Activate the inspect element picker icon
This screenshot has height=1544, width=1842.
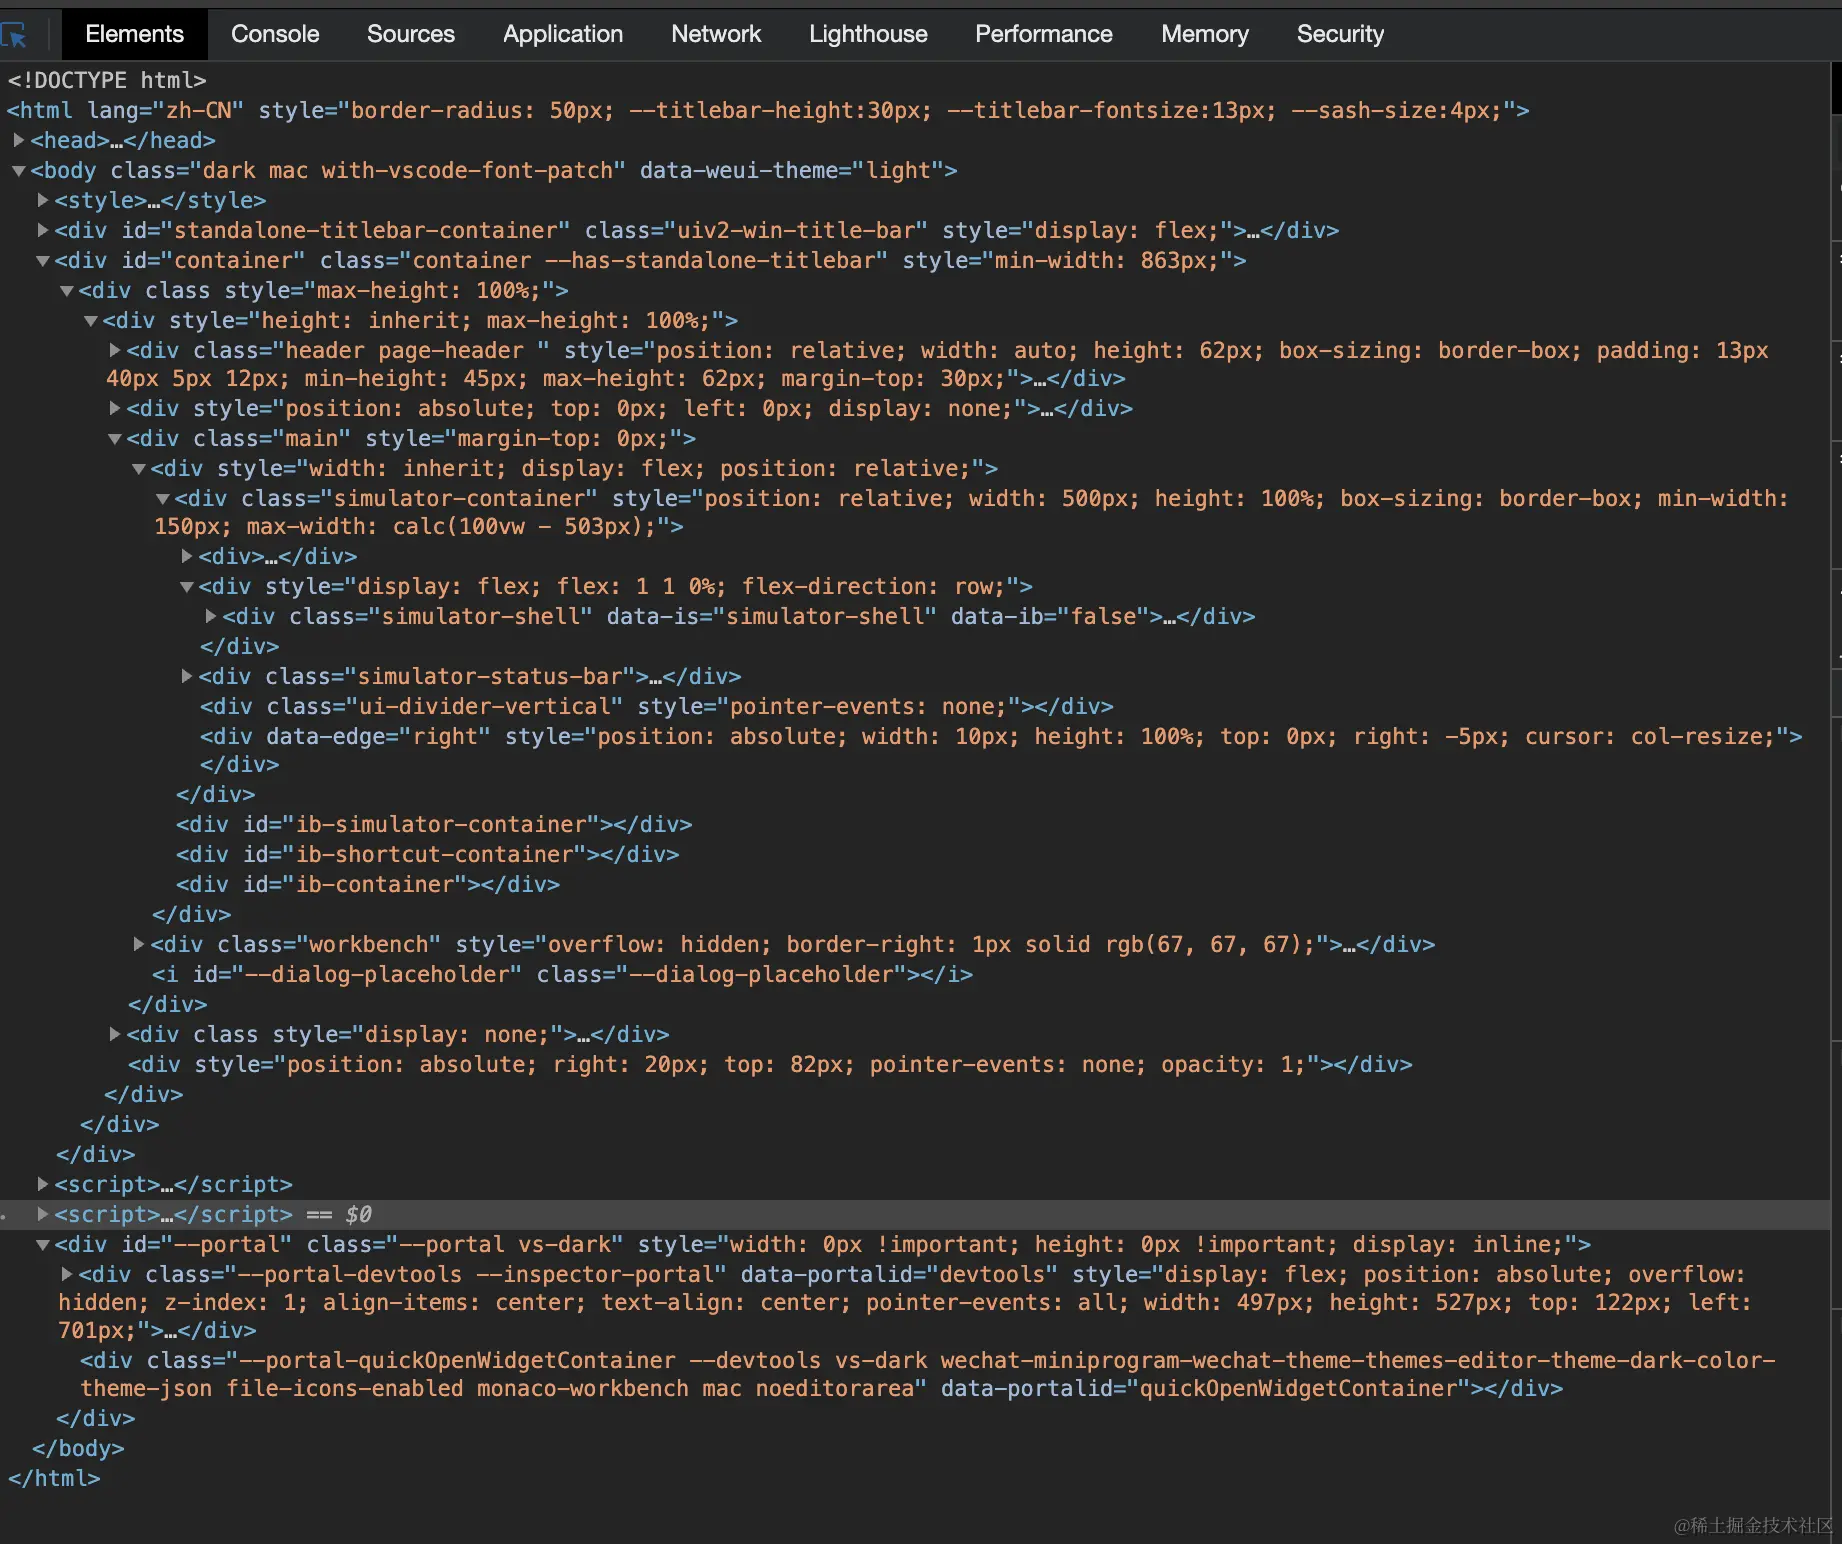pos(14,36)
